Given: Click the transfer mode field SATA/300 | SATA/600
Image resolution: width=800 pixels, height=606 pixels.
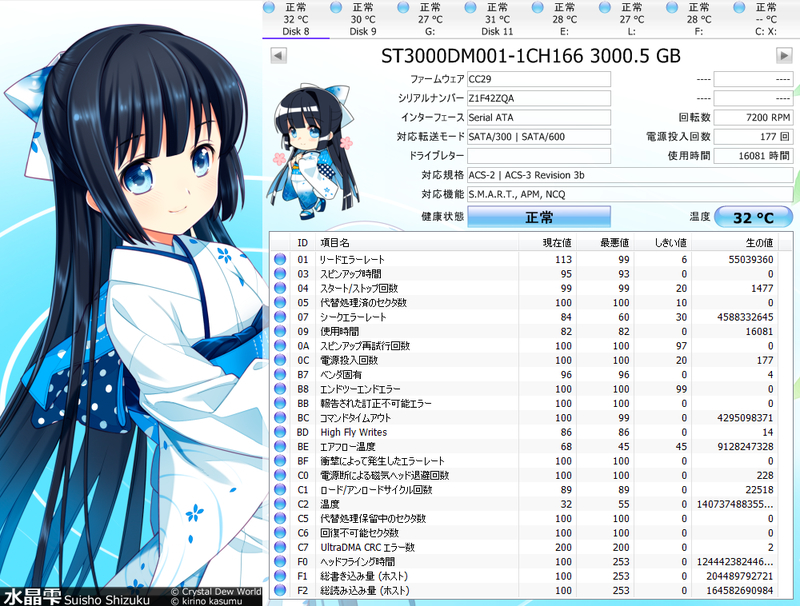Looking at the screenshot, I should click(539, 136).
